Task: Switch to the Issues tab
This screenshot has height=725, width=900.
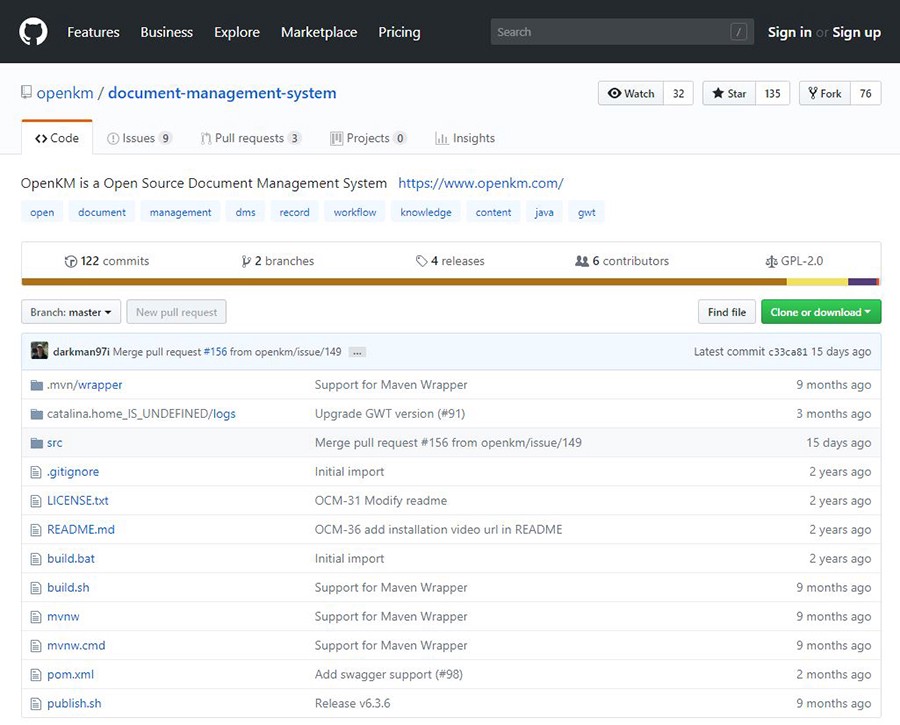Action: pyautogui.click(x=139, y=139)
